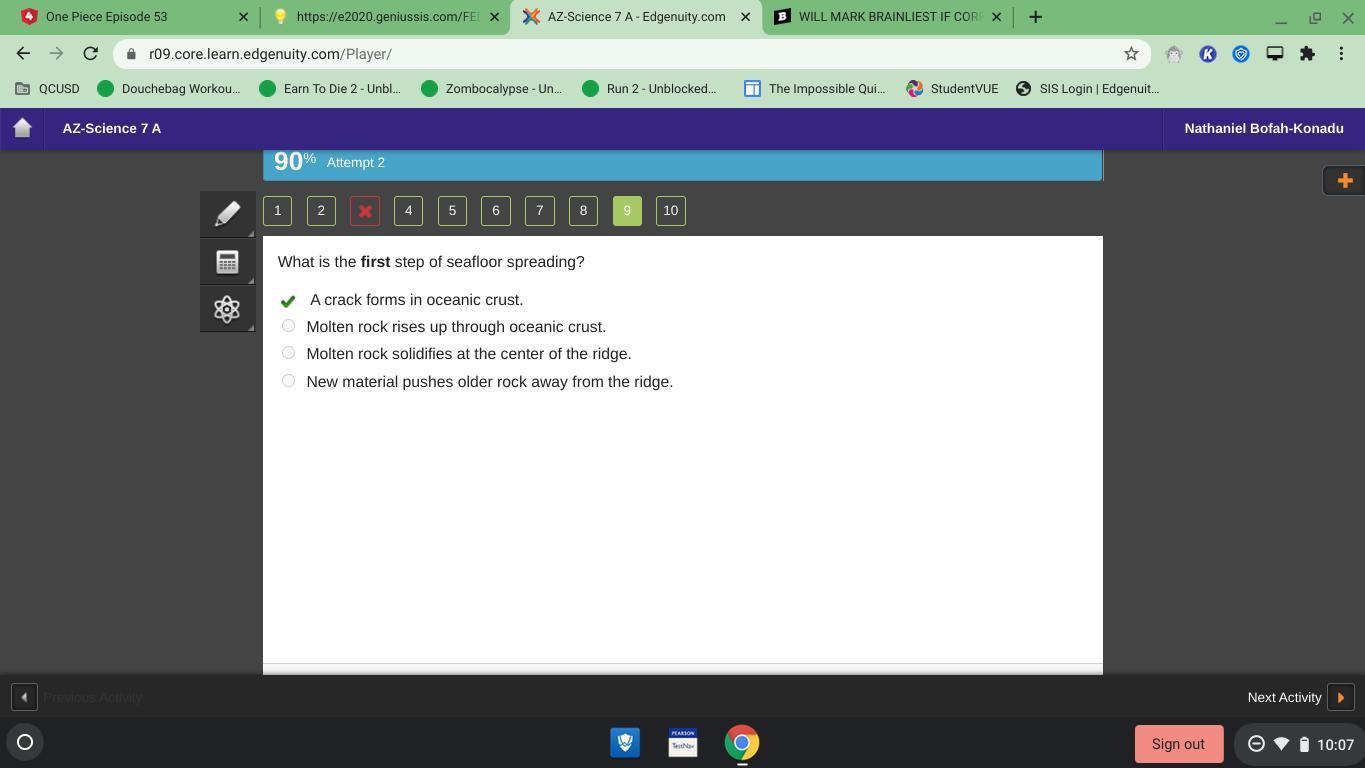
Task: Switch to AZ-Science 7 A Edgenuity tab
Action: click(x=634, y=17)
